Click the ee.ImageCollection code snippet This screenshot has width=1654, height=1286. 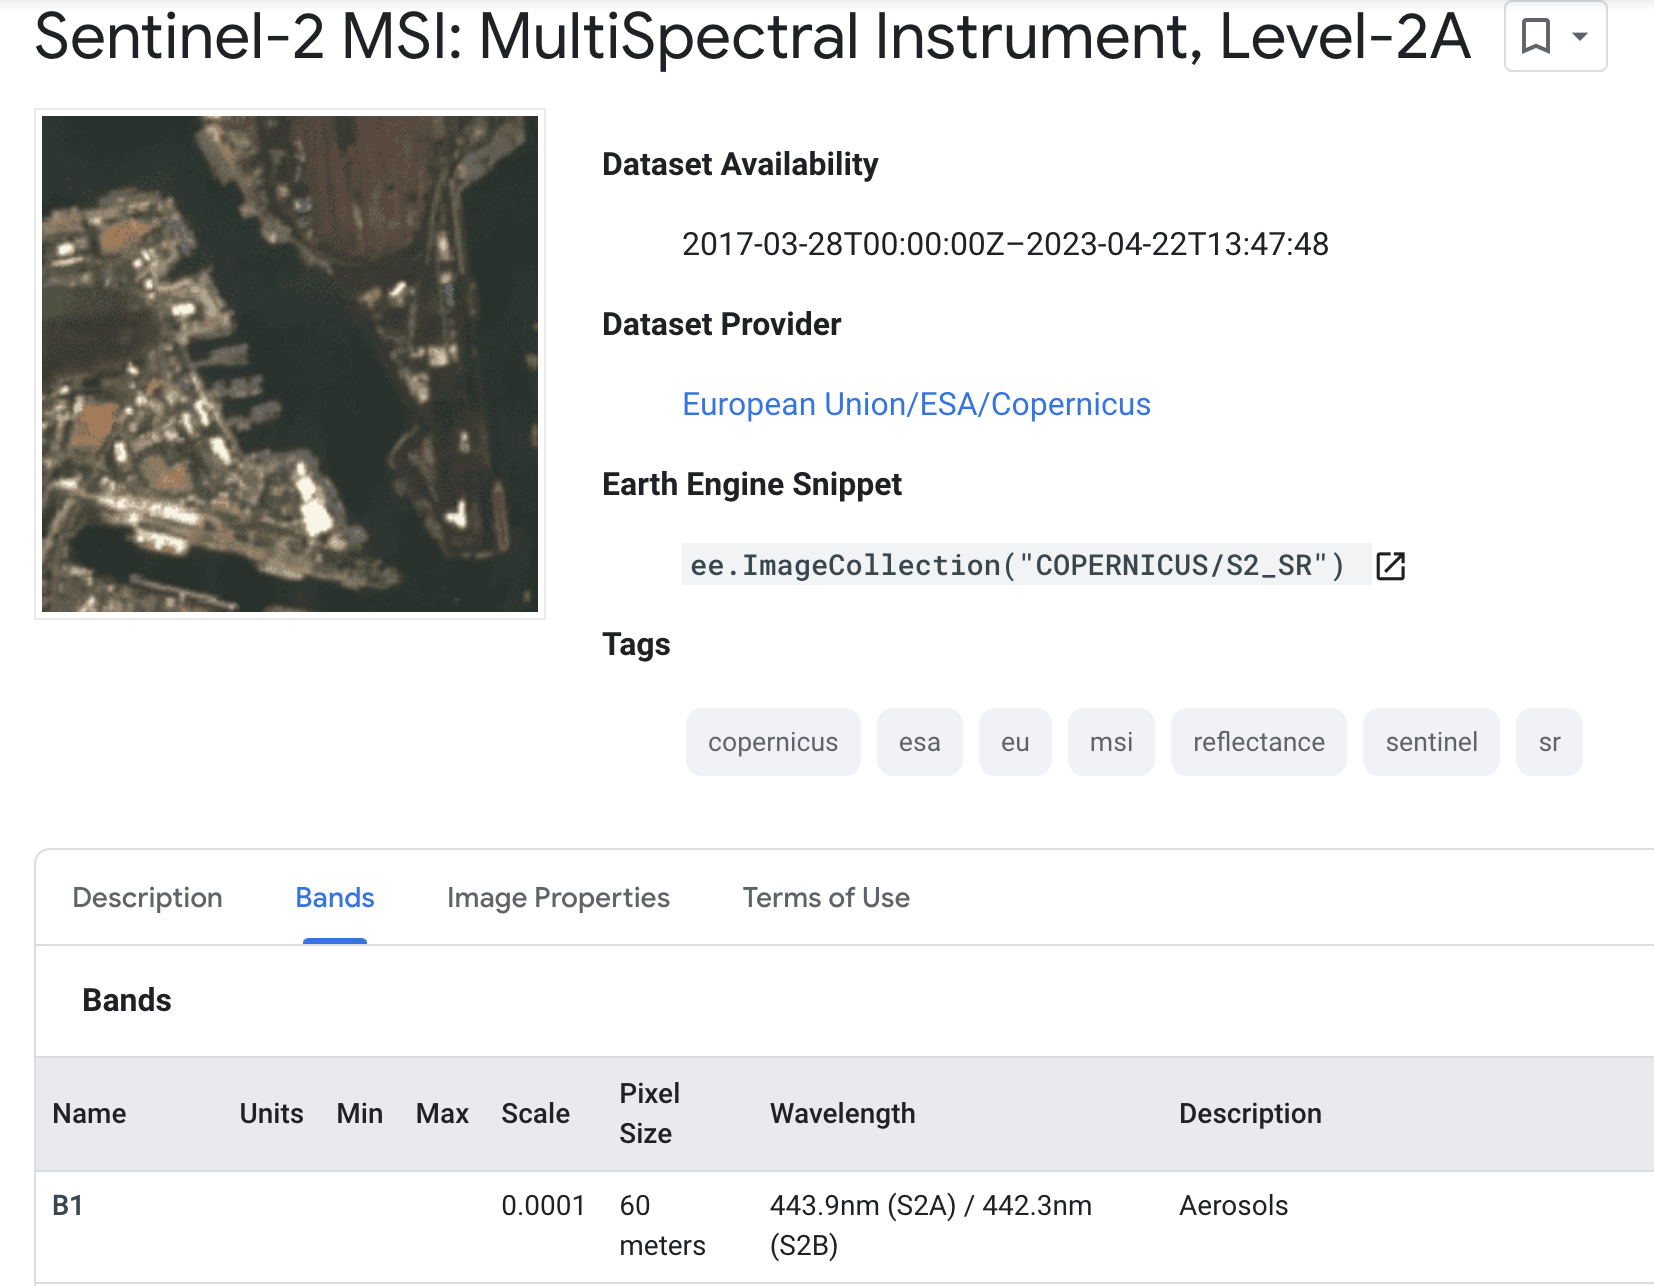tap(1017, 565)
